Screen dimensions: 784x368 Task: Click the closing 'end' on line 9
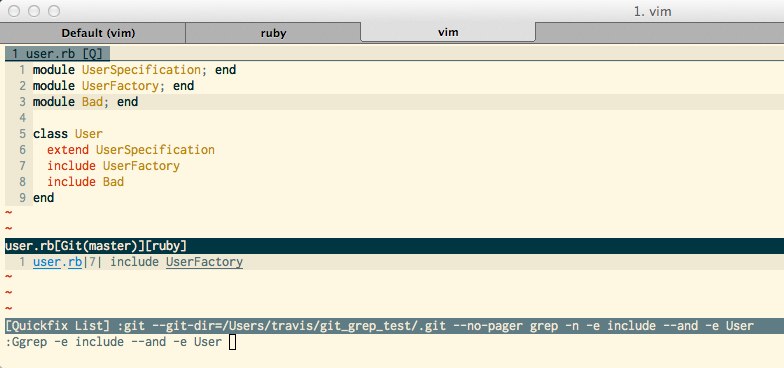tap(44, 198)
